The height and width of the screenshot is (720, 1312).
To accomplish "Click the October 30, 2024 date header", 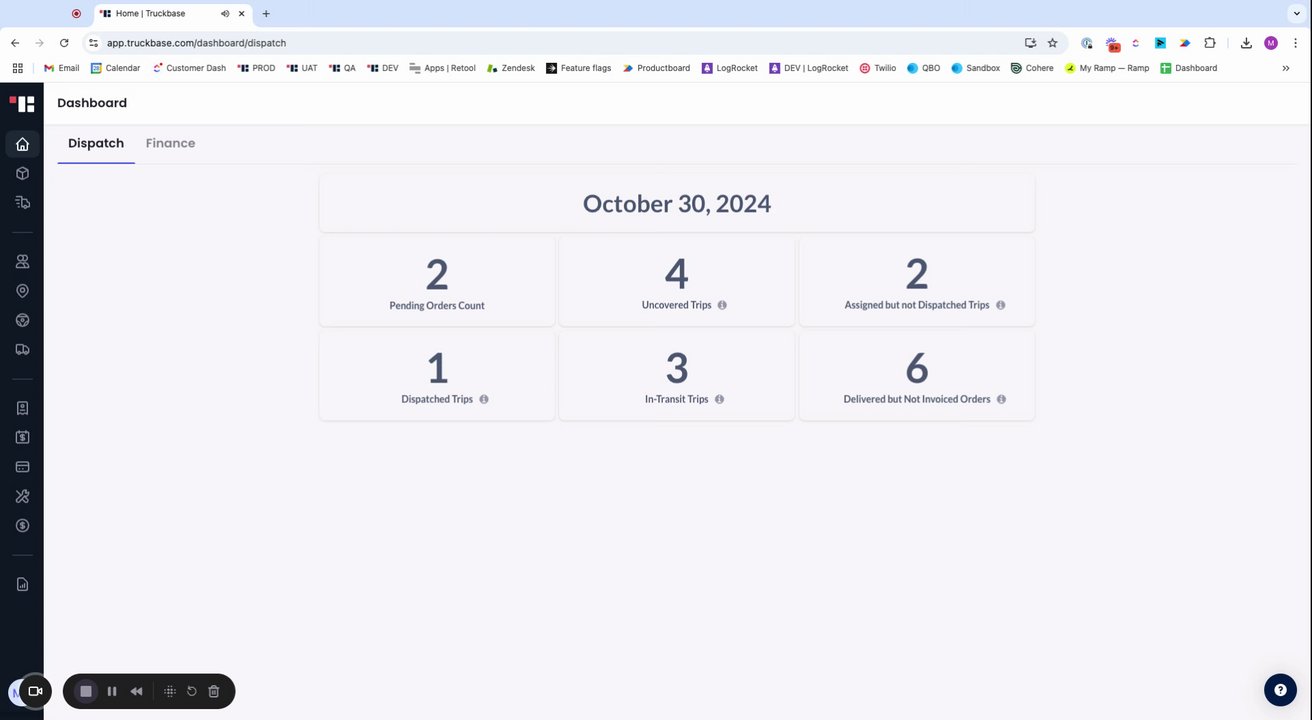I will (677, 204).
